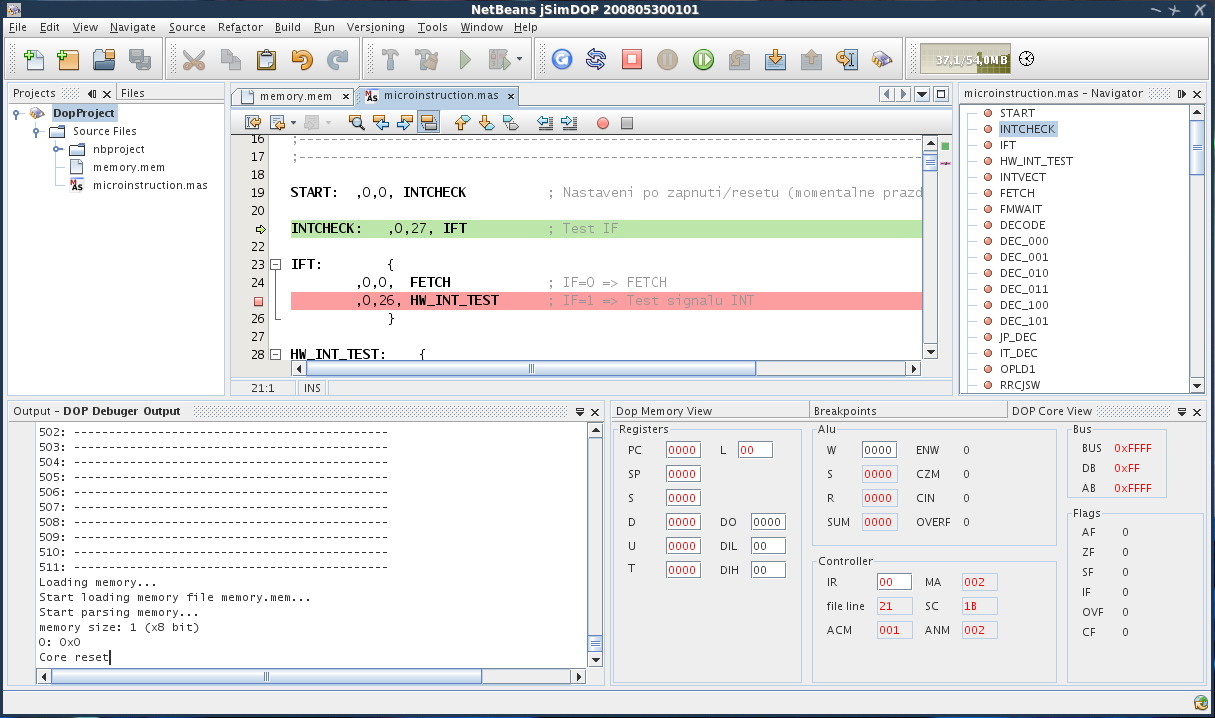This screenshot has height=718, width=1215.
Task: Close the memory.mem tab
Action: point(346,97)
